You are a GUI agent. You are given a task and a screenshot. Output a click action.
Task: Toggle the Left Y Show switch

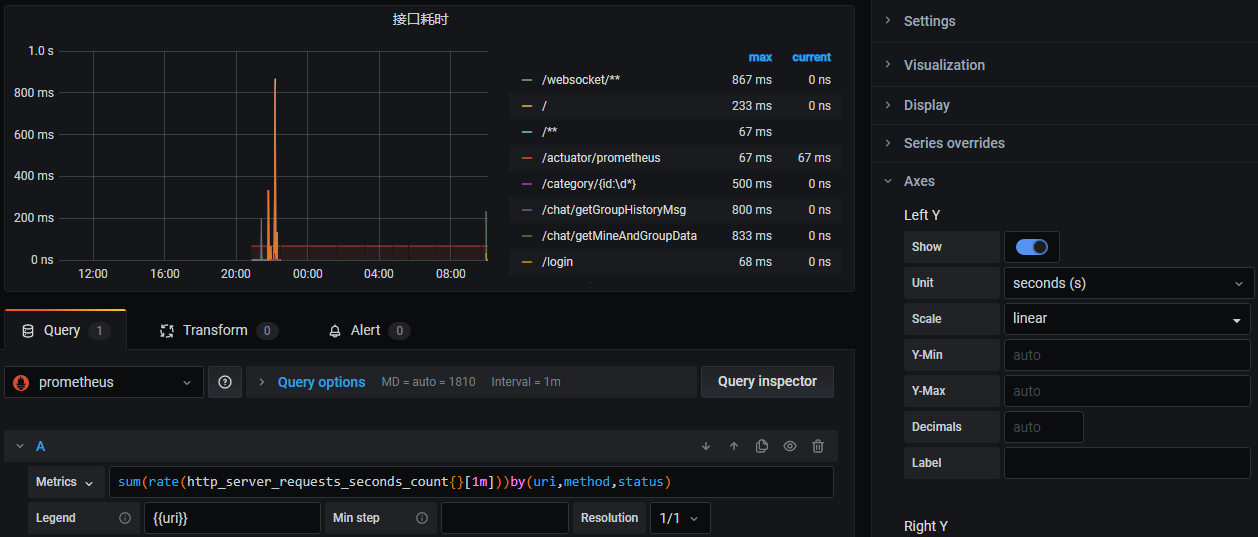coord(1031,247)
